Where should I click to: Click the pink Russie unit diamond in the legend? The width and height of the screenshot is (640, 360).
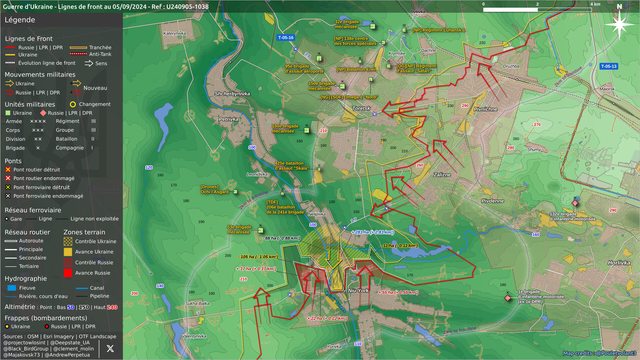[43, 113]
